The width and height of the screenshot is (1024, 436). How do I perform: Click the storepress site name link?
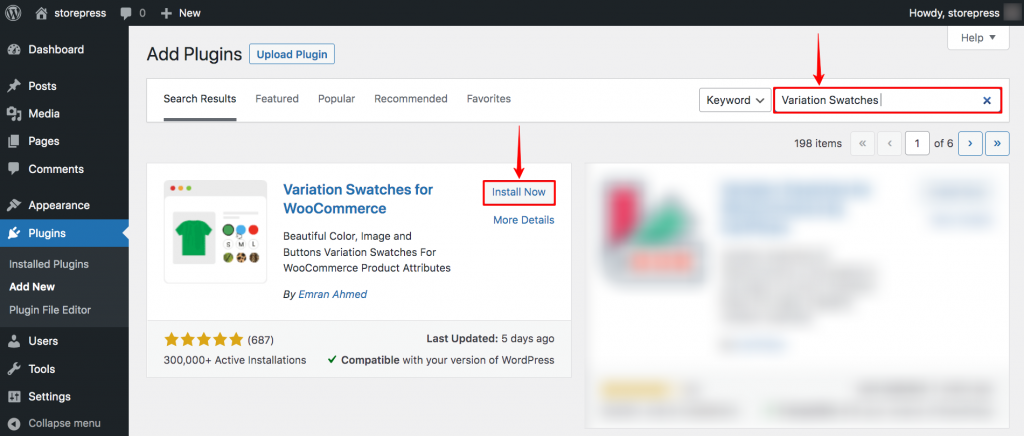point(80,13)
